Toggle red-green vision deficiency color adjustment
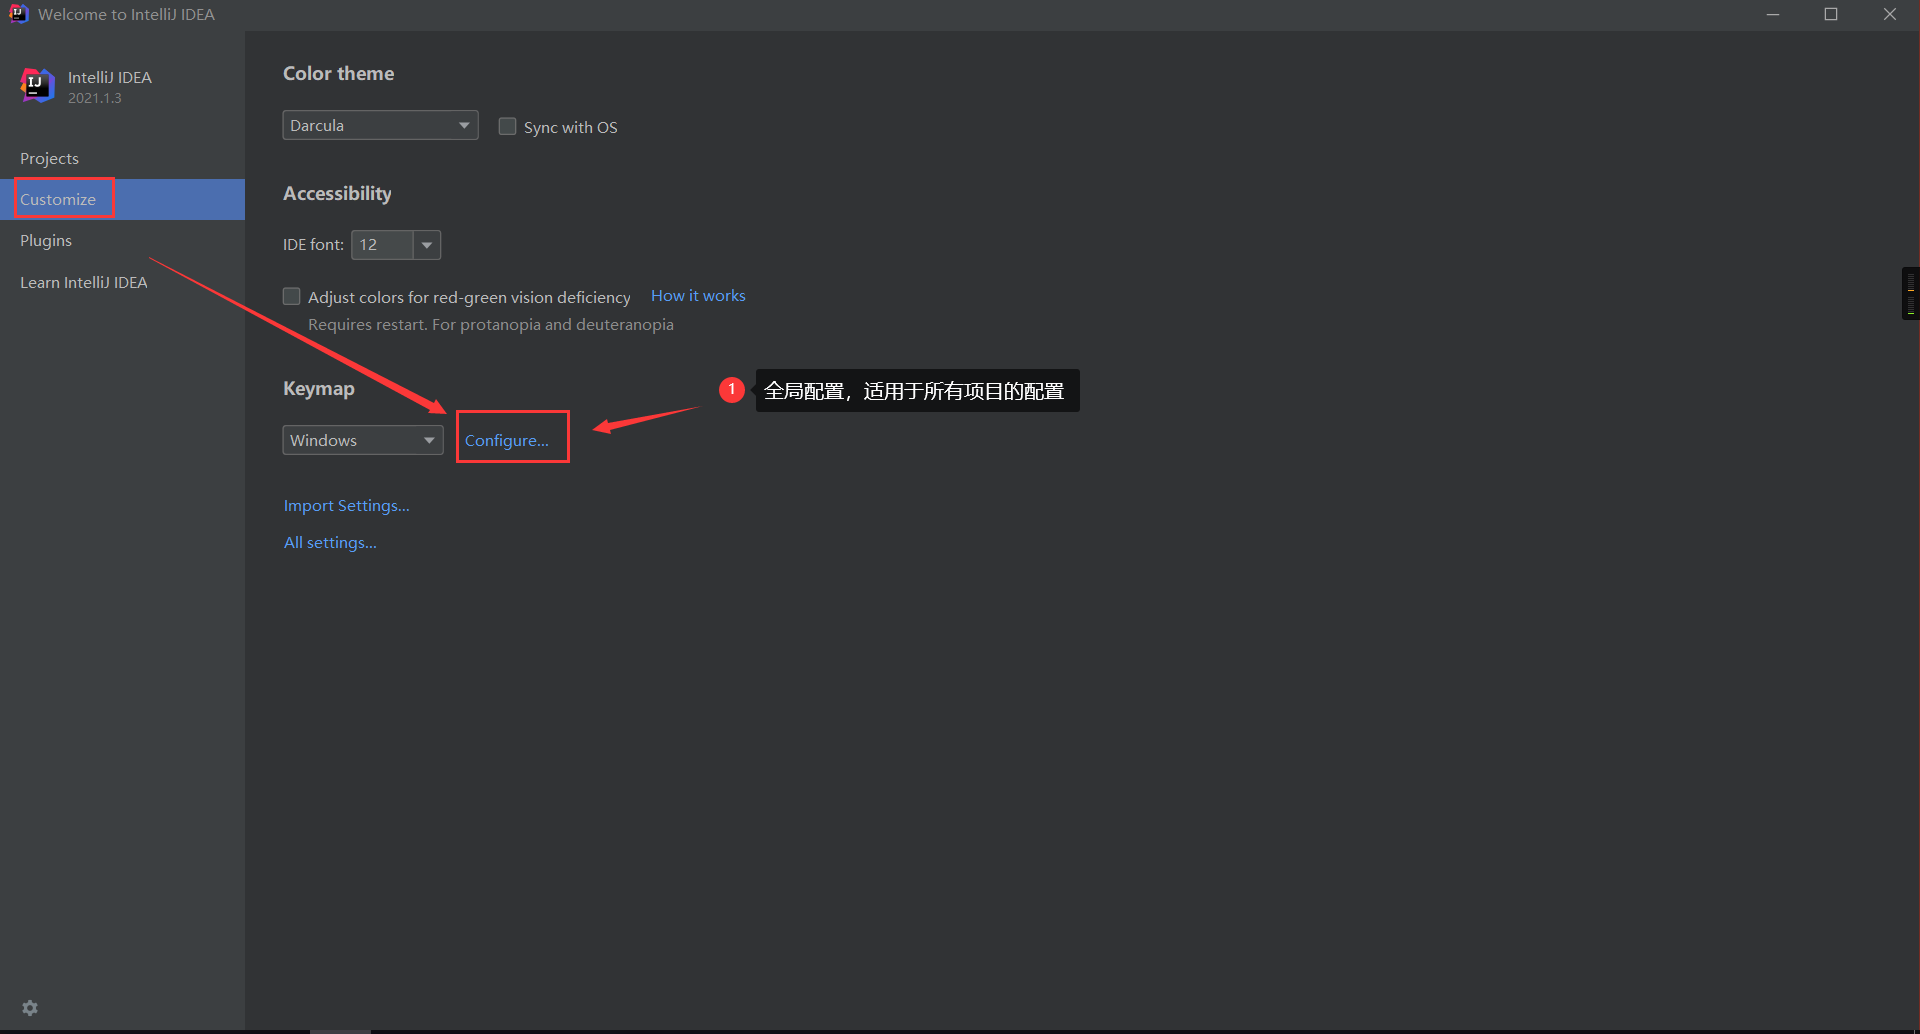1920x1034 pixels. [292, 297]
